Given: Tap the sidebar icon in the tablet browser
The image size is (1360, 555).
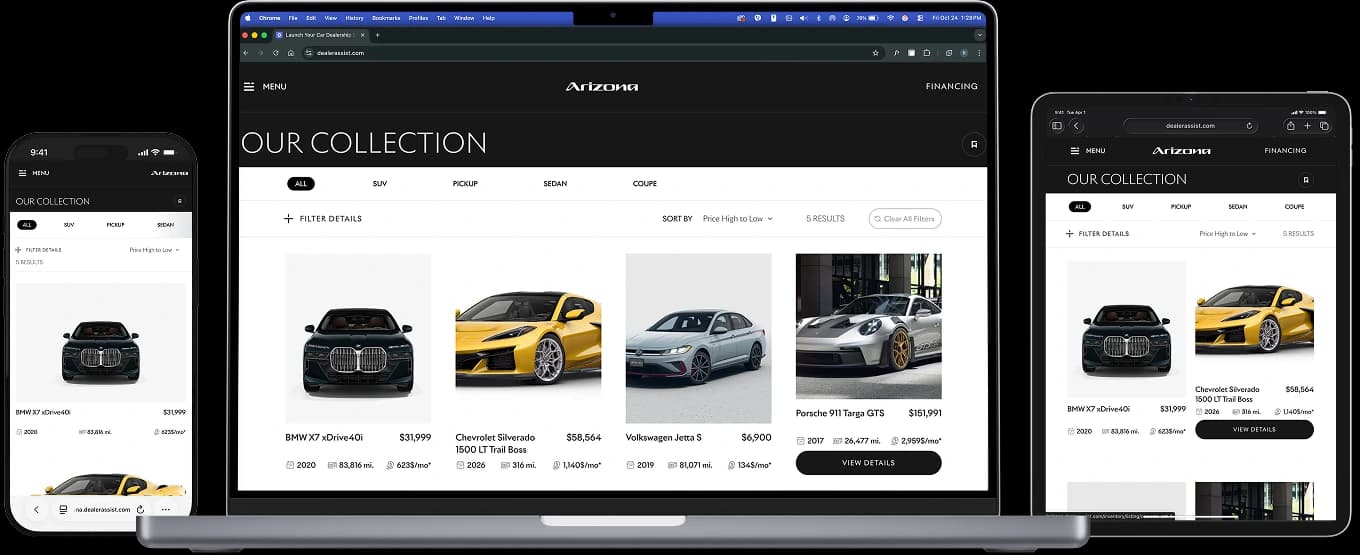Looking at the screenshot, I should click(1057, 126).
